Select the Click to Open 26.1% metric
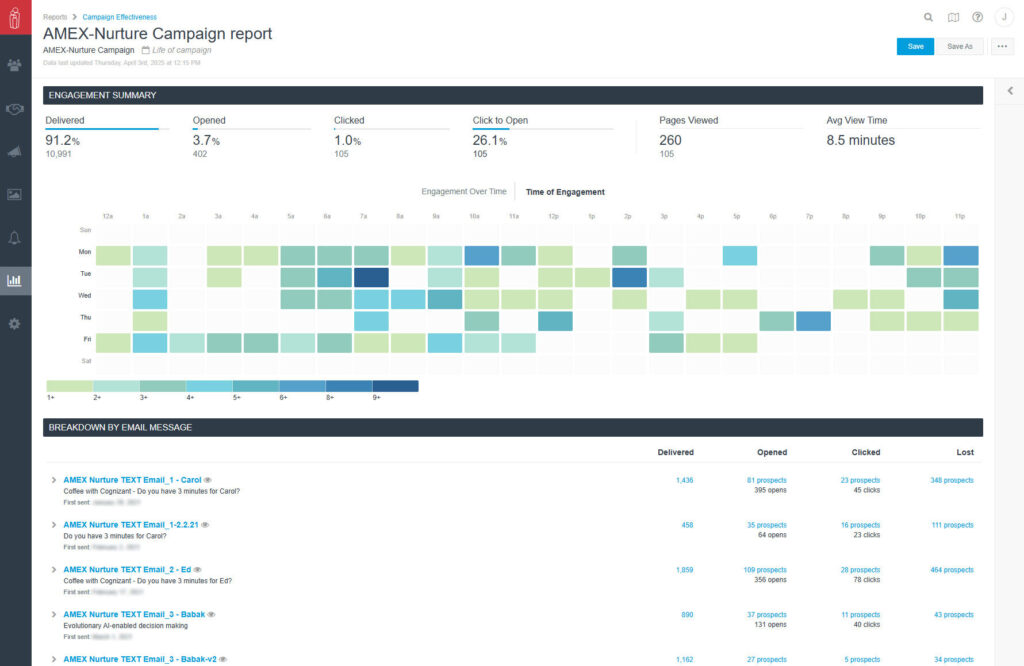 point(543,136)
